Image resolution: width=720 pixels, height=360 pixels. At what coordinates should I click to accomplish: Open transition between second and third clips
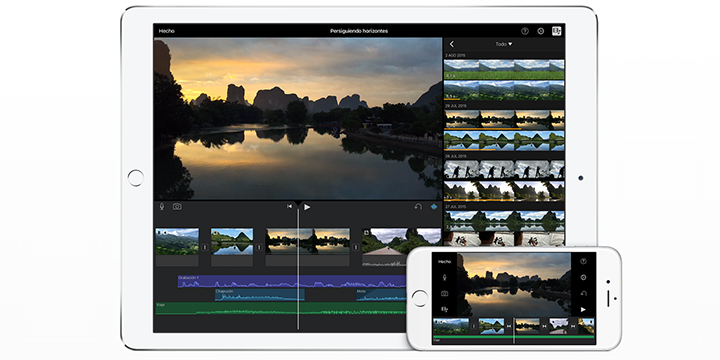pos(259,247)
